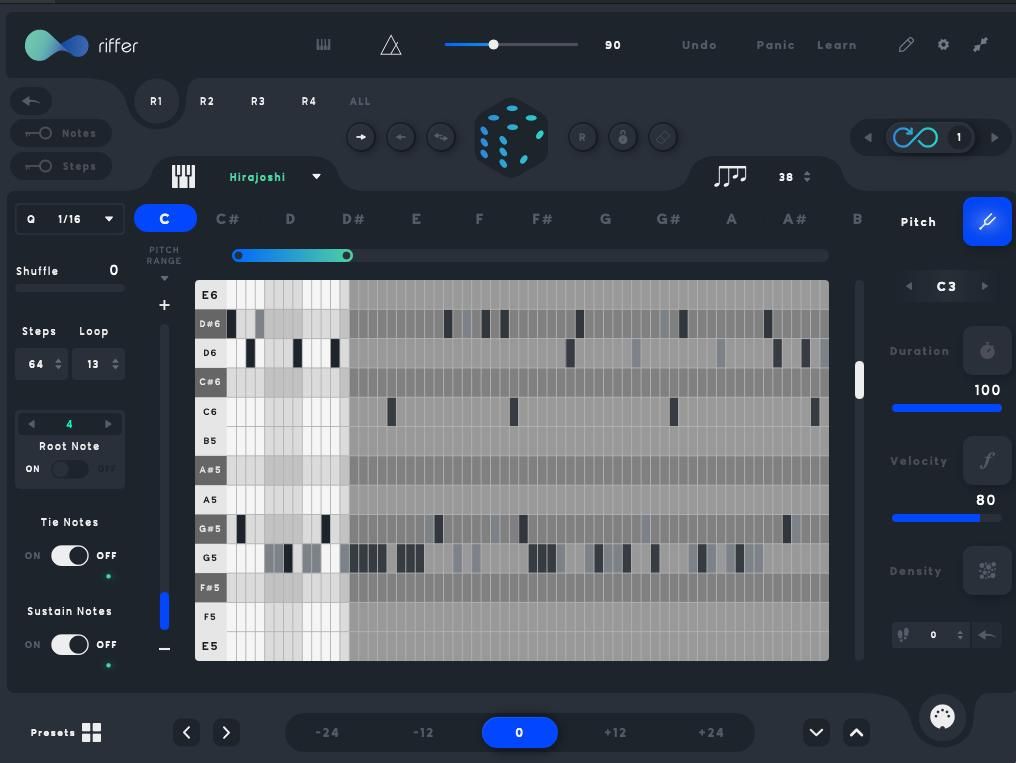Go to the previous preset arrow
Image resolution: width=1016 pixels, height=763 pixels.
(x=187, y=733)
